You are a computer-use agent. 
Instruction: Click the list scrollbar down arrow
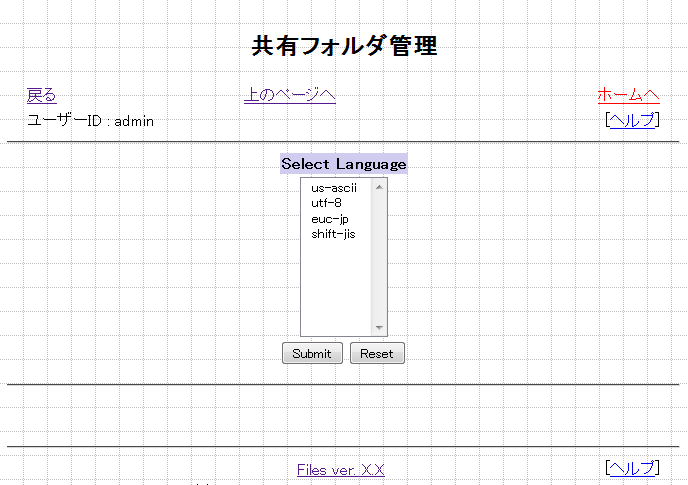click(379, 327)
